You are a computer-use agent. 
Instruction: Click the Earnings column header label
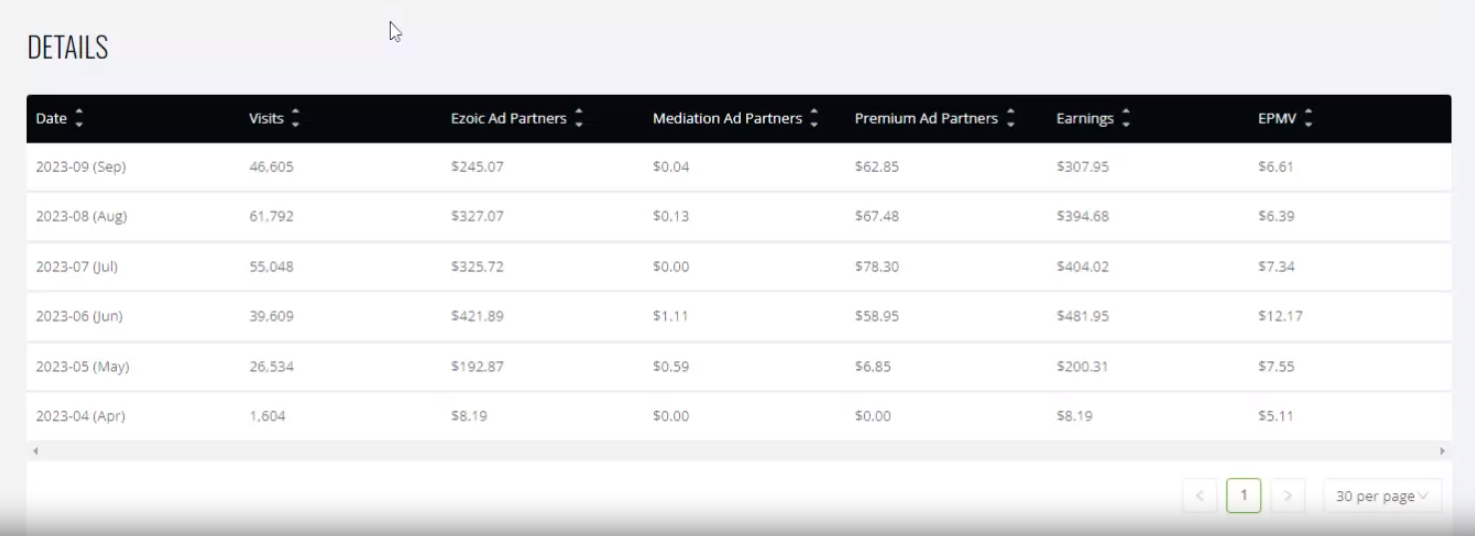coord(1085,119)
